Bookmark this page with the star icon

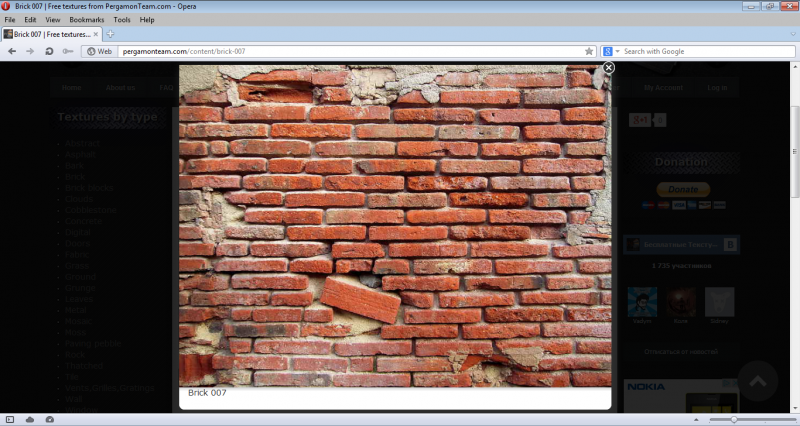click(589, 51)
